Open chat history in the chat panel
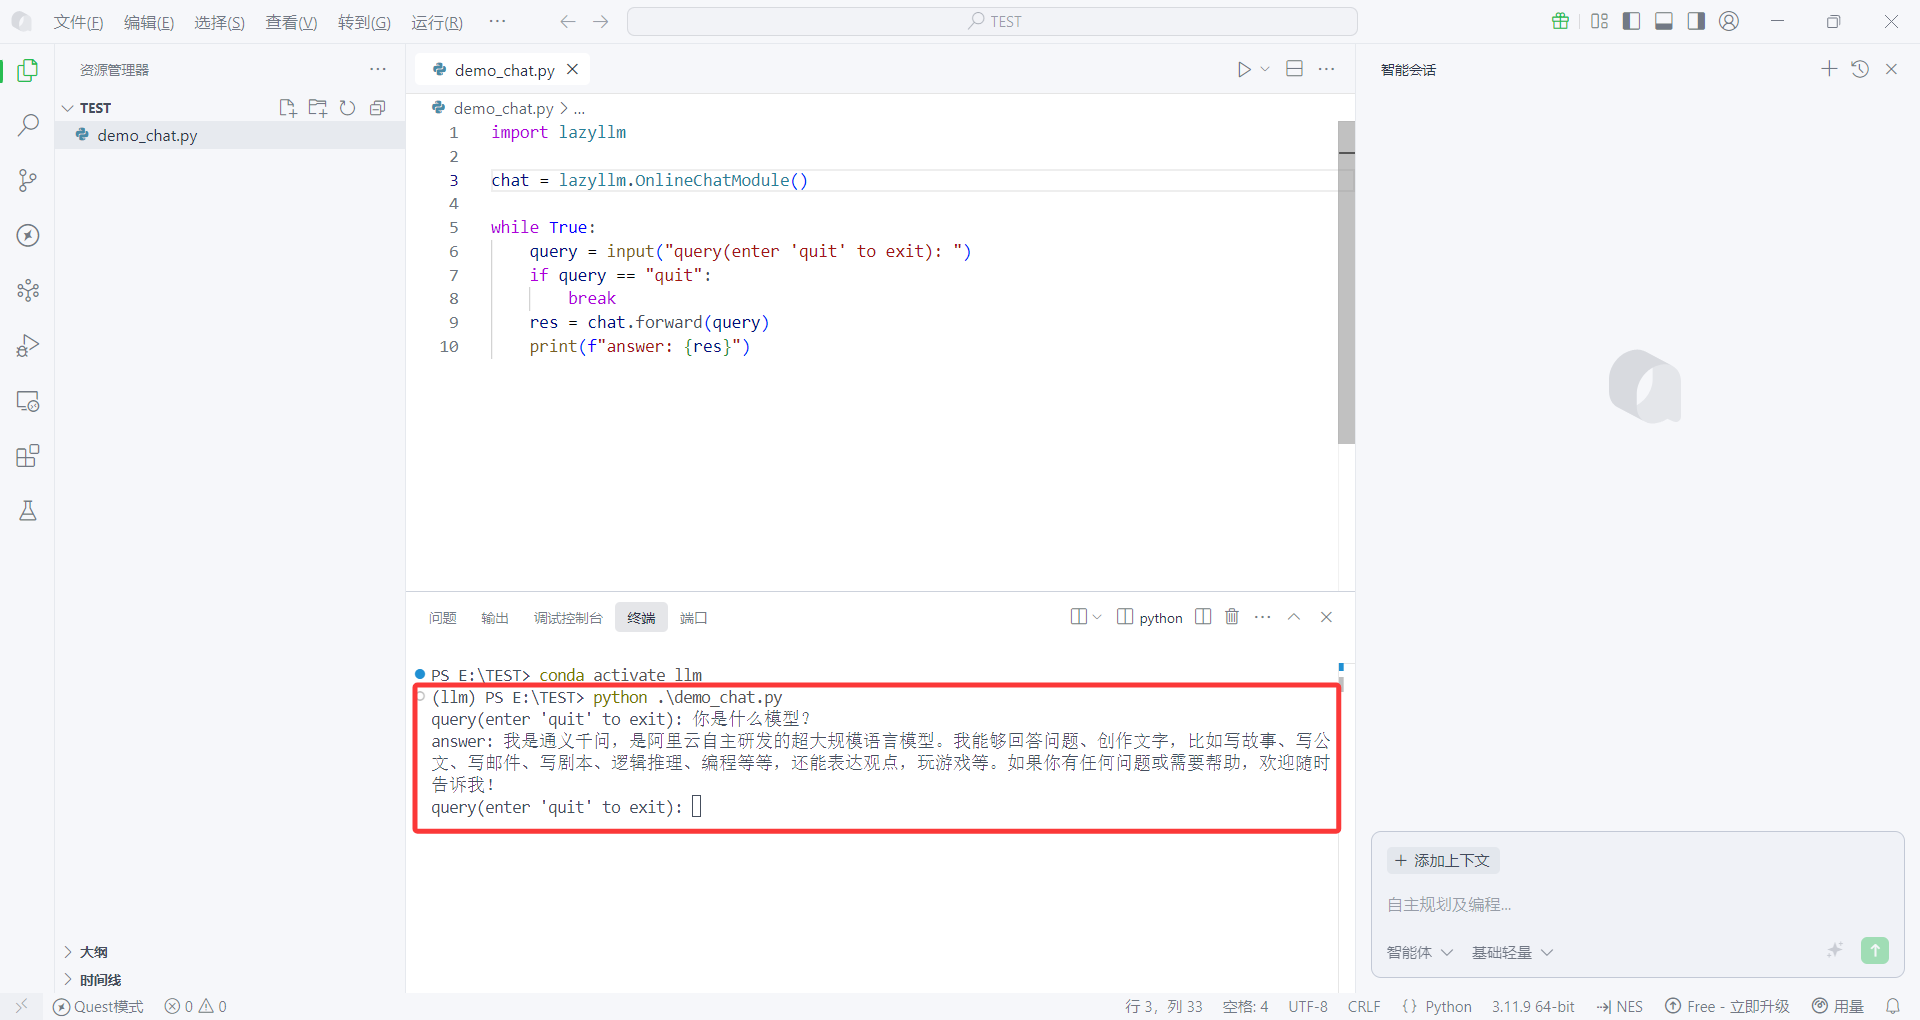This screenshot has height=1020, width=1920. coord(1860,69)
